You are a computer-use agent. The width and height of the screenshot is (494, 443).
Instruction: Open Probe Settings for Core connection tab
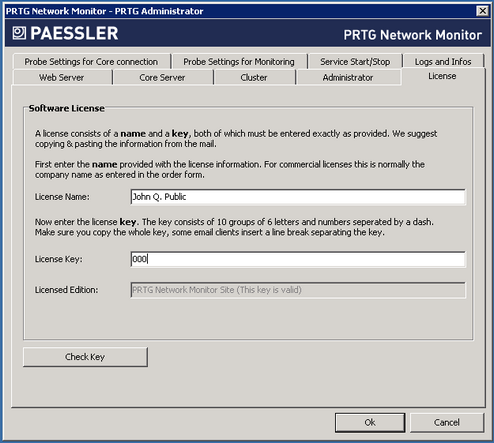pyautogui.click(x=91, y=62)
